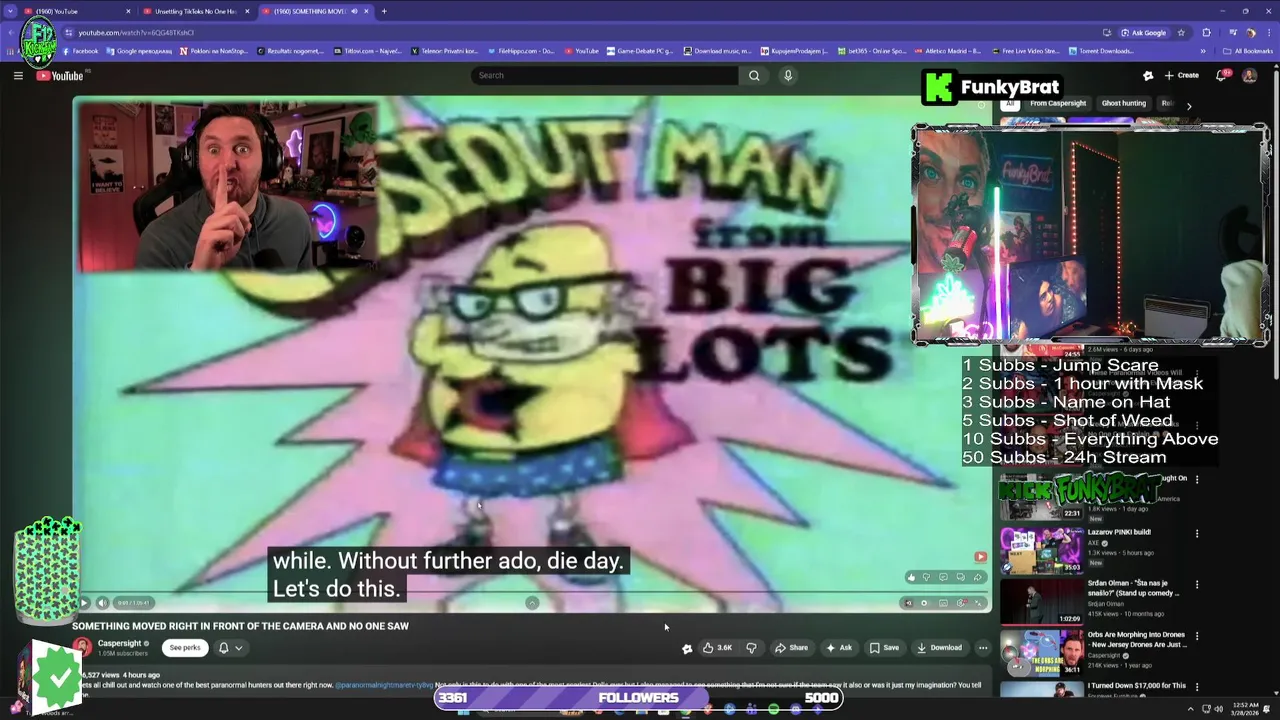Open the All Bookmarks folder
This screenshot has width=1280, height=720.
[1247, 51]
